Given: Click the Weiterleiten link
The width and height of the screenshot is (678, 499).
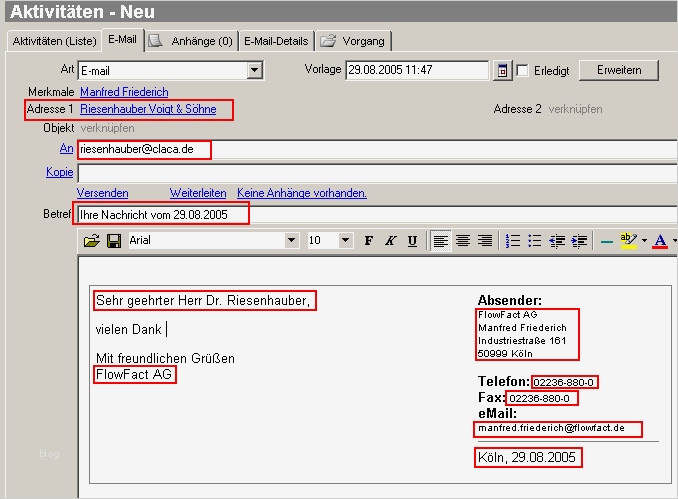Looking at the screenshot, I should (198, 193).
